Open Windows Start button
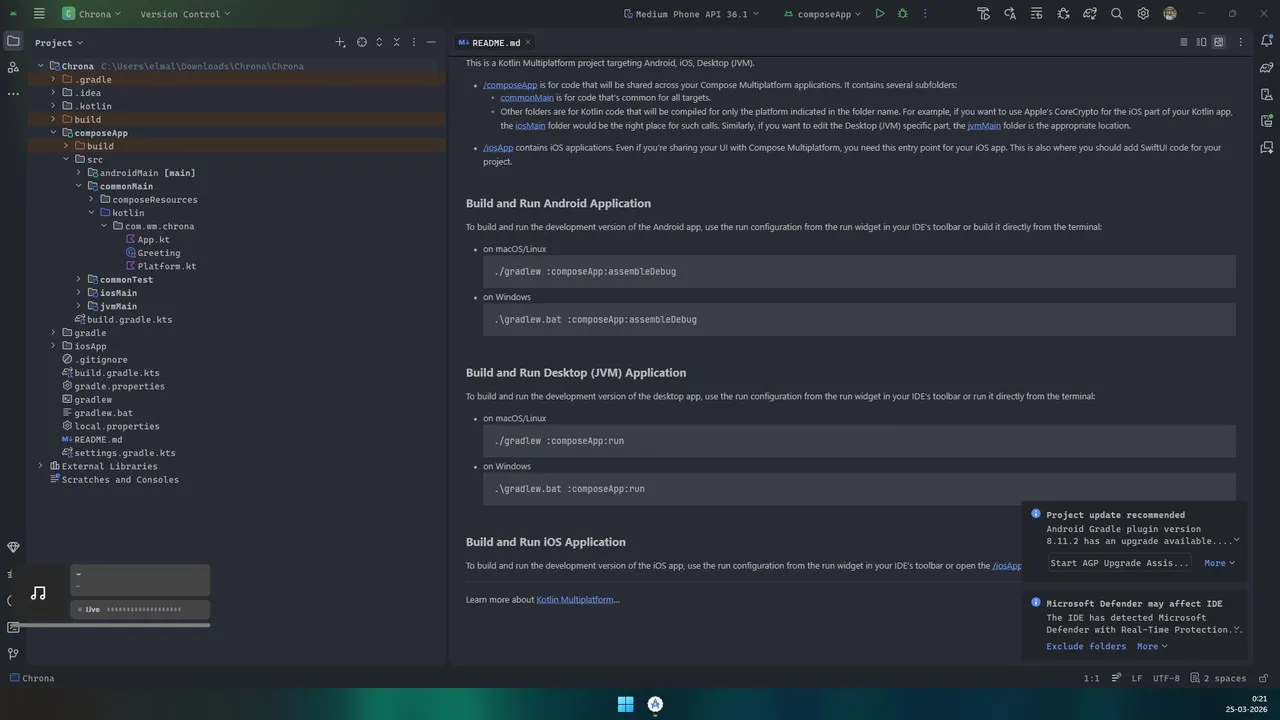The image size is (1280, 720). click(x=625, y=704)
